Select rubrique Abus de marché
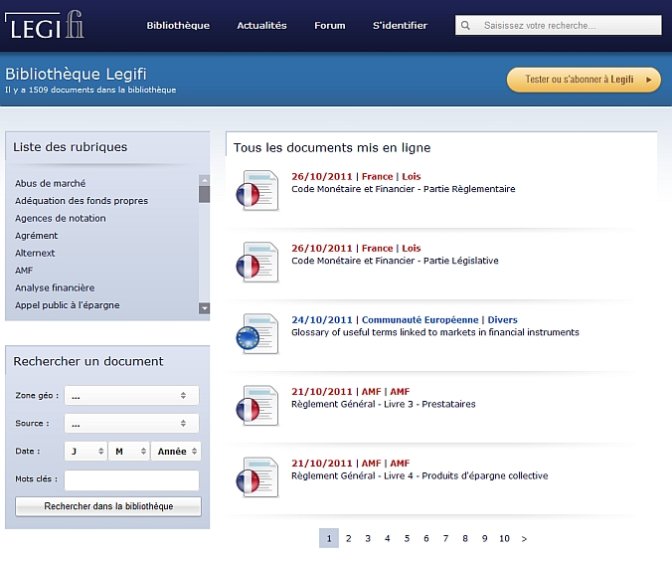 point(50,183)
